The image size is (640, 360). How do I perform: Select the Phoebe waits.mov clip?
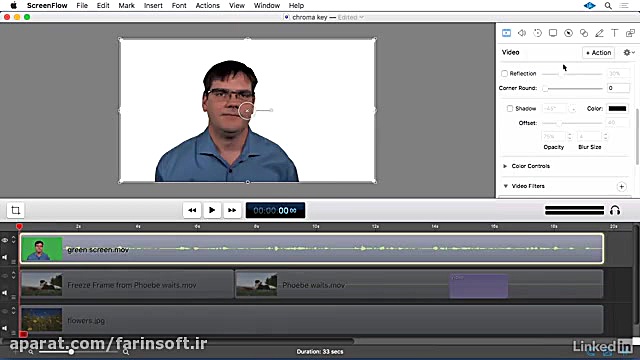pos(419,284)
